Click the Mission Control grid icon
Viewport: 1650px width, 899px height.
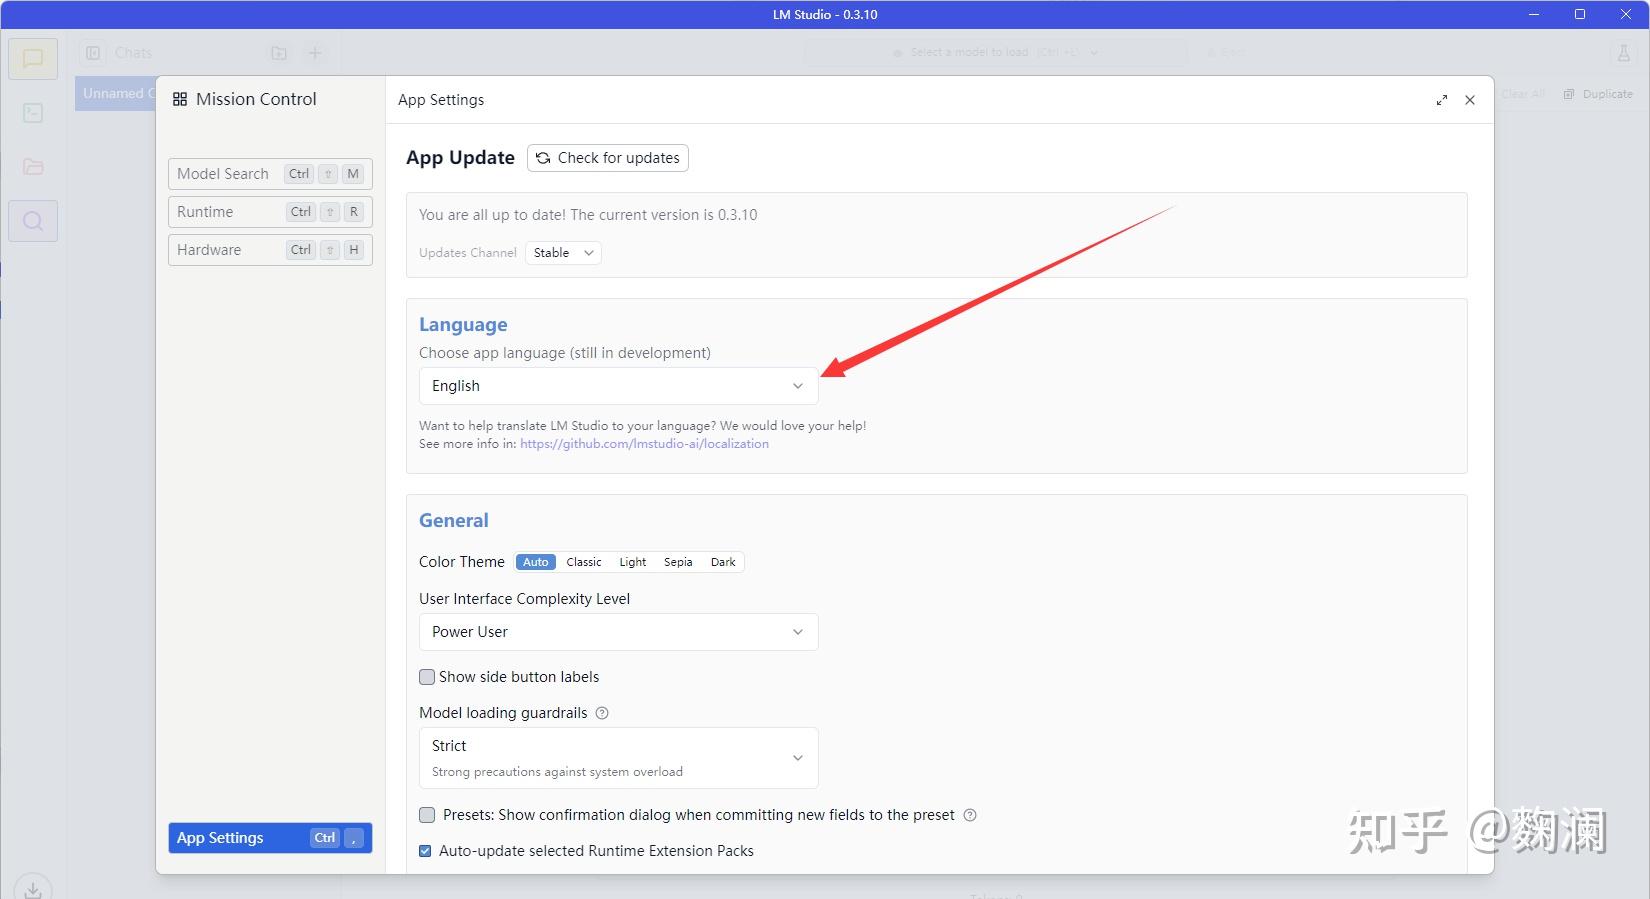click(x=180, y=99)
